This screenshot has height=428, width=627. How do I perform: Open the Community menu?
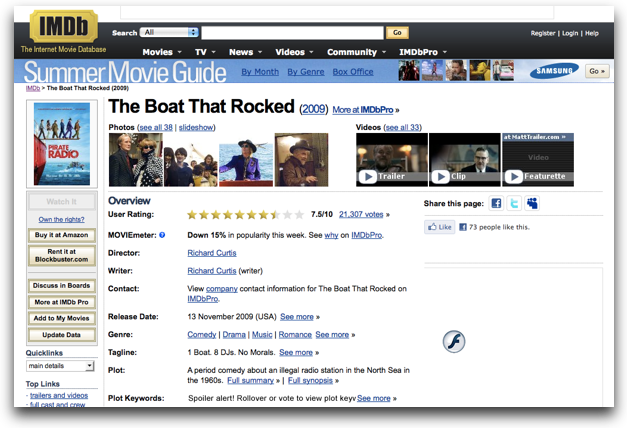pyautogui.click(x=356, y=52)
